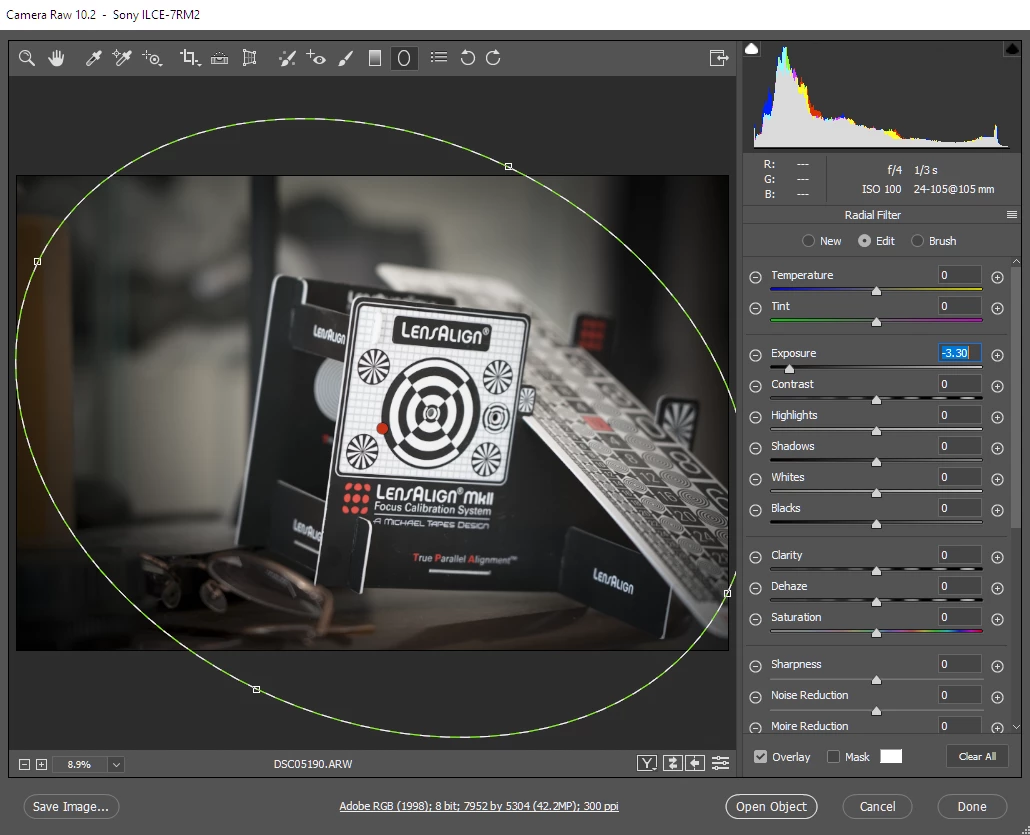Click the Done button
The height and width of the screenshot is (835, 1030).
pyautogui.click(x=972, y=806)
